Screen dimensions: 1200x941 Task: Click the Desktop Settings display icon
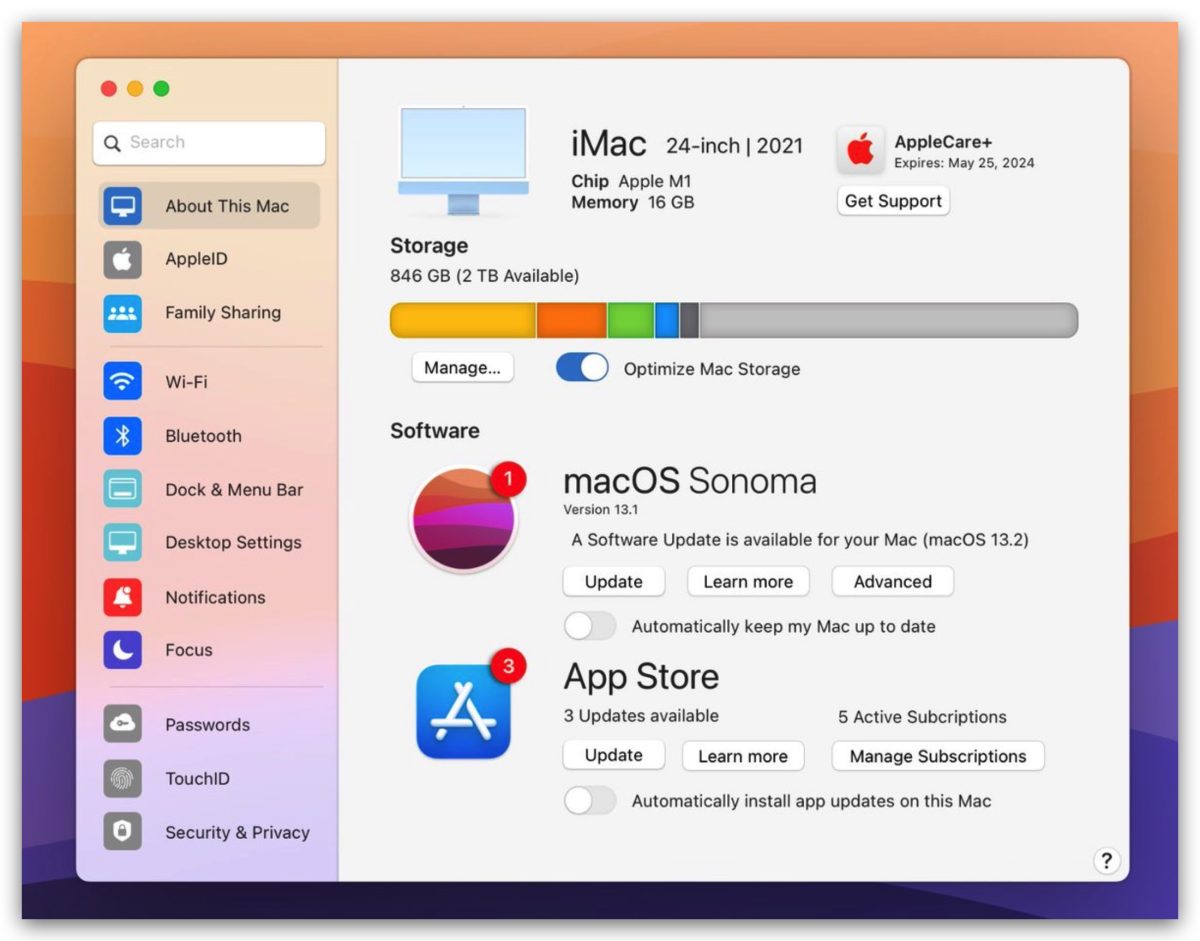click(123, 543)
